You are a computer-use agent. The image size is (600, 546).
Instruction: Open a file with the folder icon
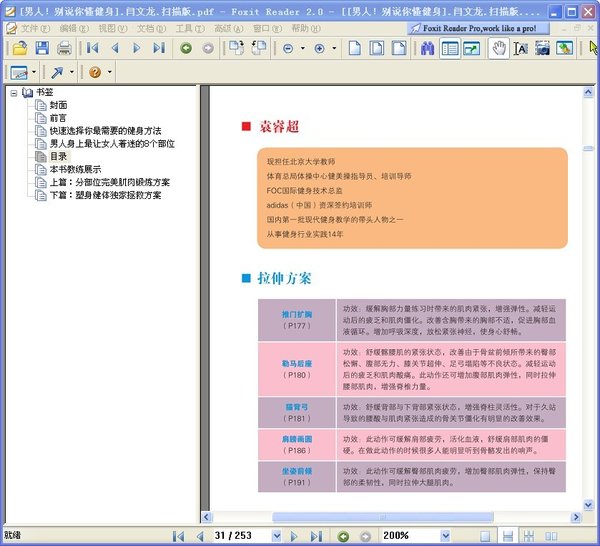point(19,48)
